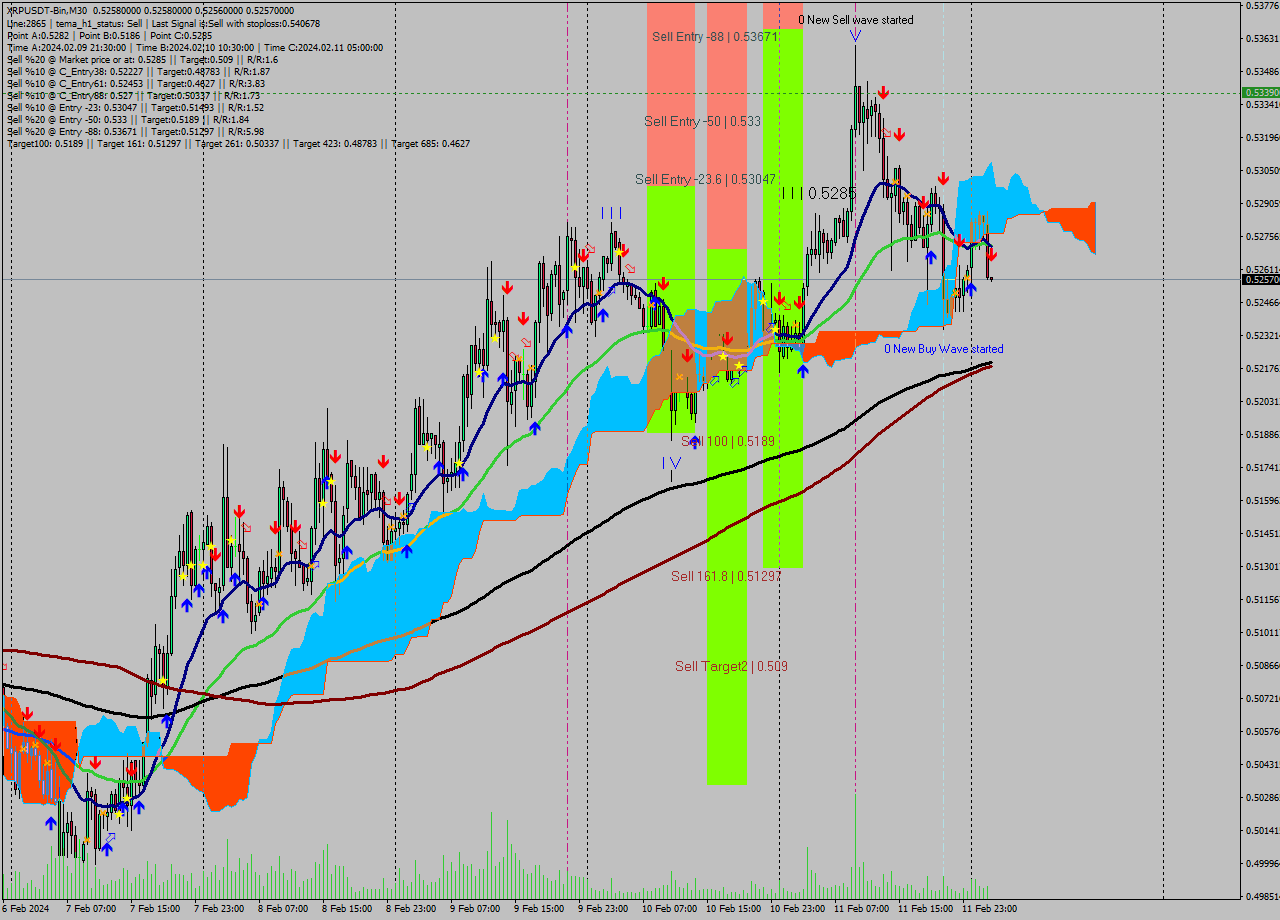The image size is (1280, 920).
Task: Click the 7 Feb 15:00 time label
Action: click(155, 909)
